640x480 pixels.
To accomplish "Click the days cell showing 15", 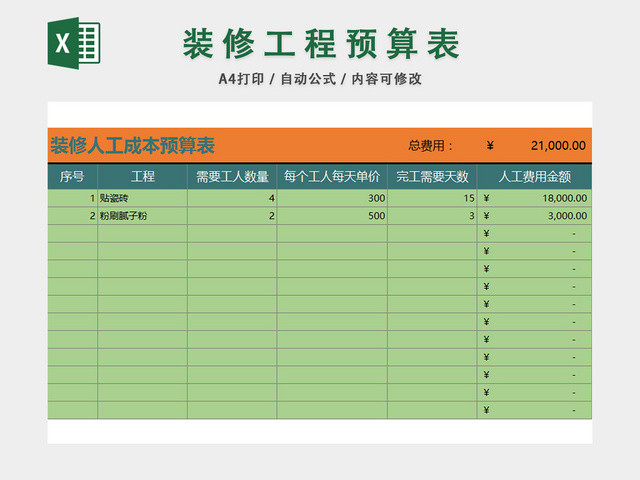I will [x=432, y=198].
